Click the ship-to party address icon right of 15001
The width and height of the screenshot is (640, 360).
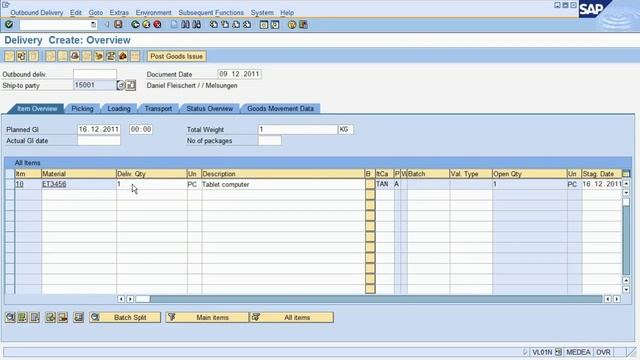point(131,85)
